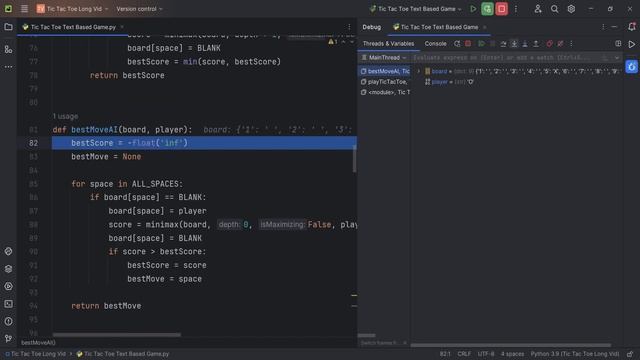Click editor vertical scrollbar thumb
Viewport: 640px width, 360px height.
pyautogui.click(x=354, y=158)
